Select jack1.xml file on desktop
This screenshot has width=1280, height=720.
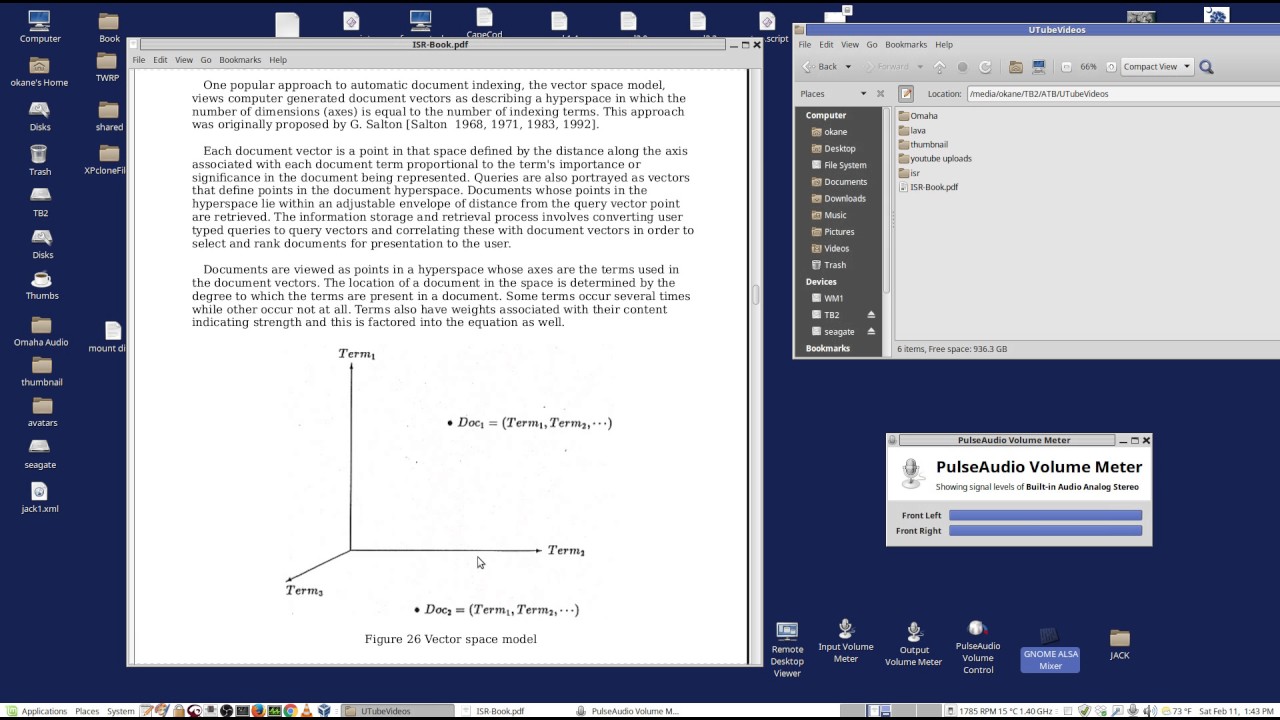point(40,497)
